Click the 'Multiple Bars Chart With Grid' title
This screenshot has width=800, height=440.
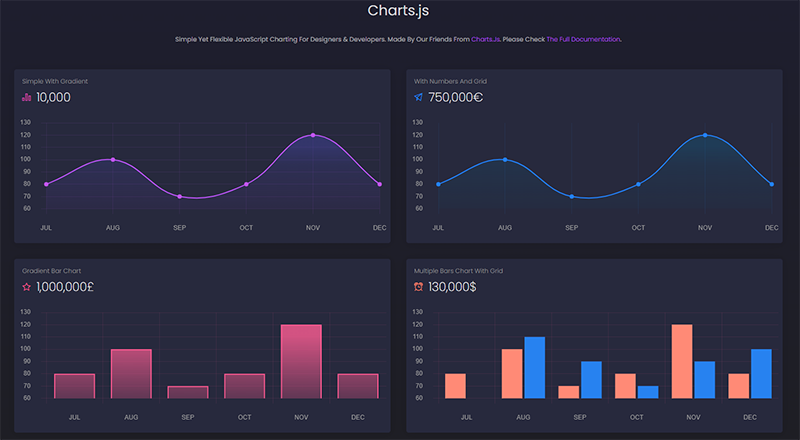click(x=458, y=271)
